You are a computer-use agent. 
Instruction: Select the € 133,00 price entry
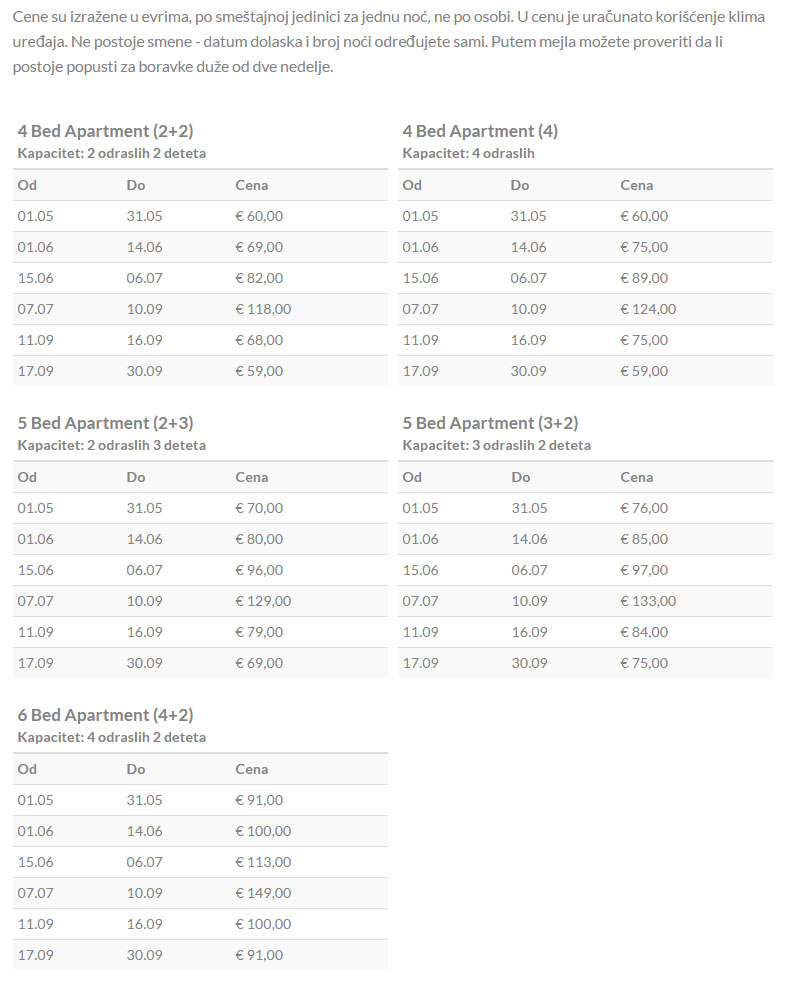click(648, 601)
